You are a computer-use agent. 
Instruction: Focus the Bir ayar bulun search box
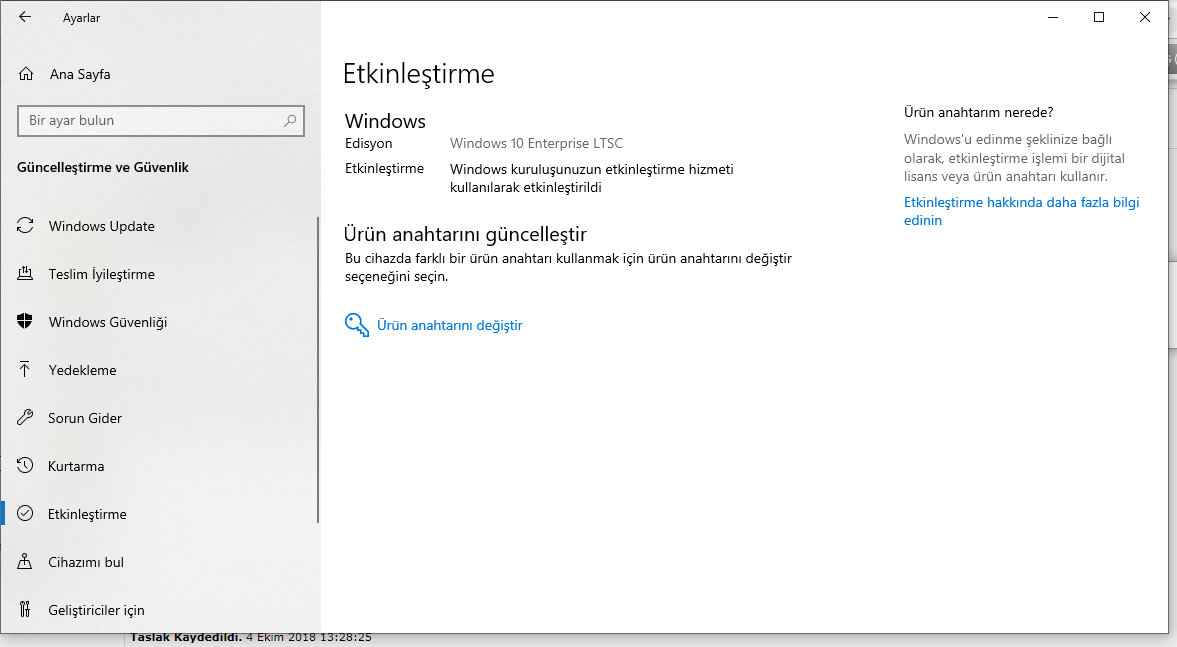pos(161,120)
